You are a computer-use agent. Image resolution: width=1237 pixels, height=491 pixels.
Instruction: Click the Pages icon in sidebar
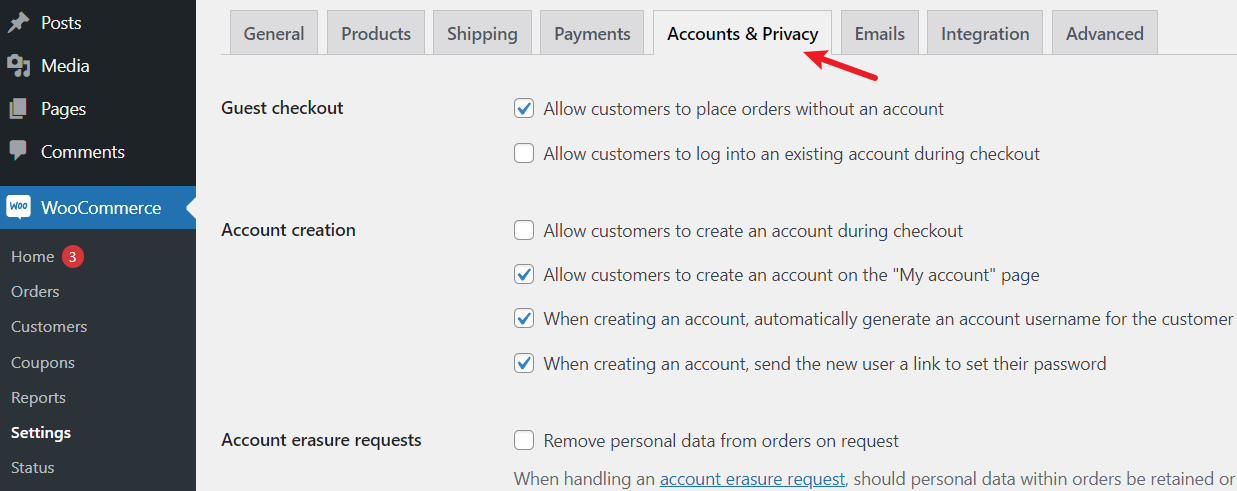tap(18, 109)
